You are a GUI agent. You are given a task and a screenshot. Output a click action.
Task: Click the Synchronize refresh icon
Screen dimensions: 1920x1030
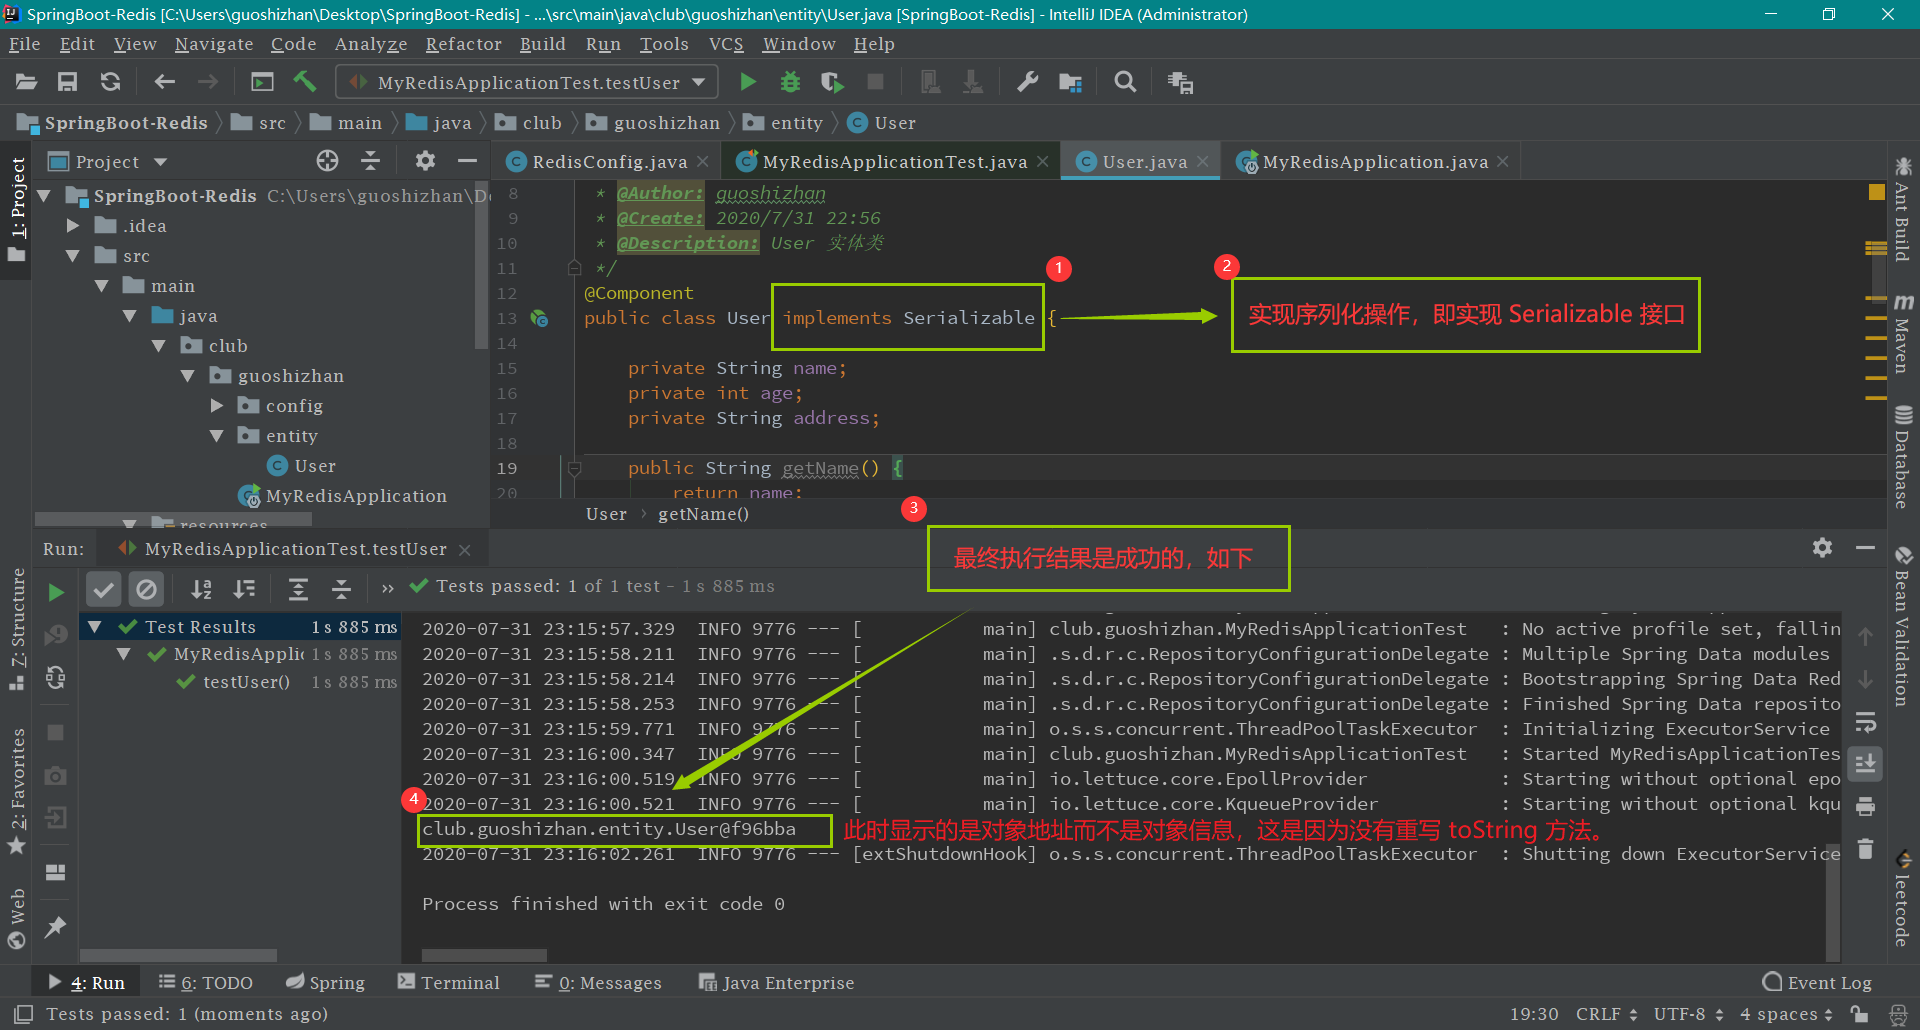click(111, 82)
